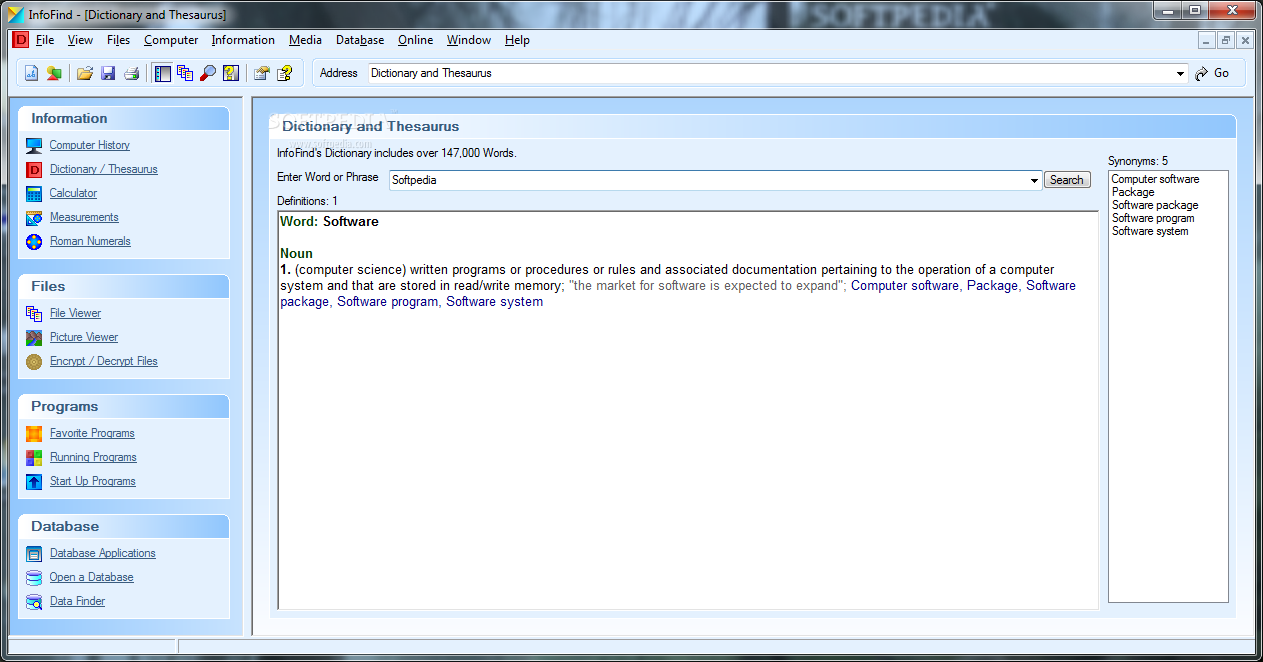The height and width of the screenshot is (662, 1263).
Task: Click the Computer History monitor icon
Action: [x=34, y=145]
